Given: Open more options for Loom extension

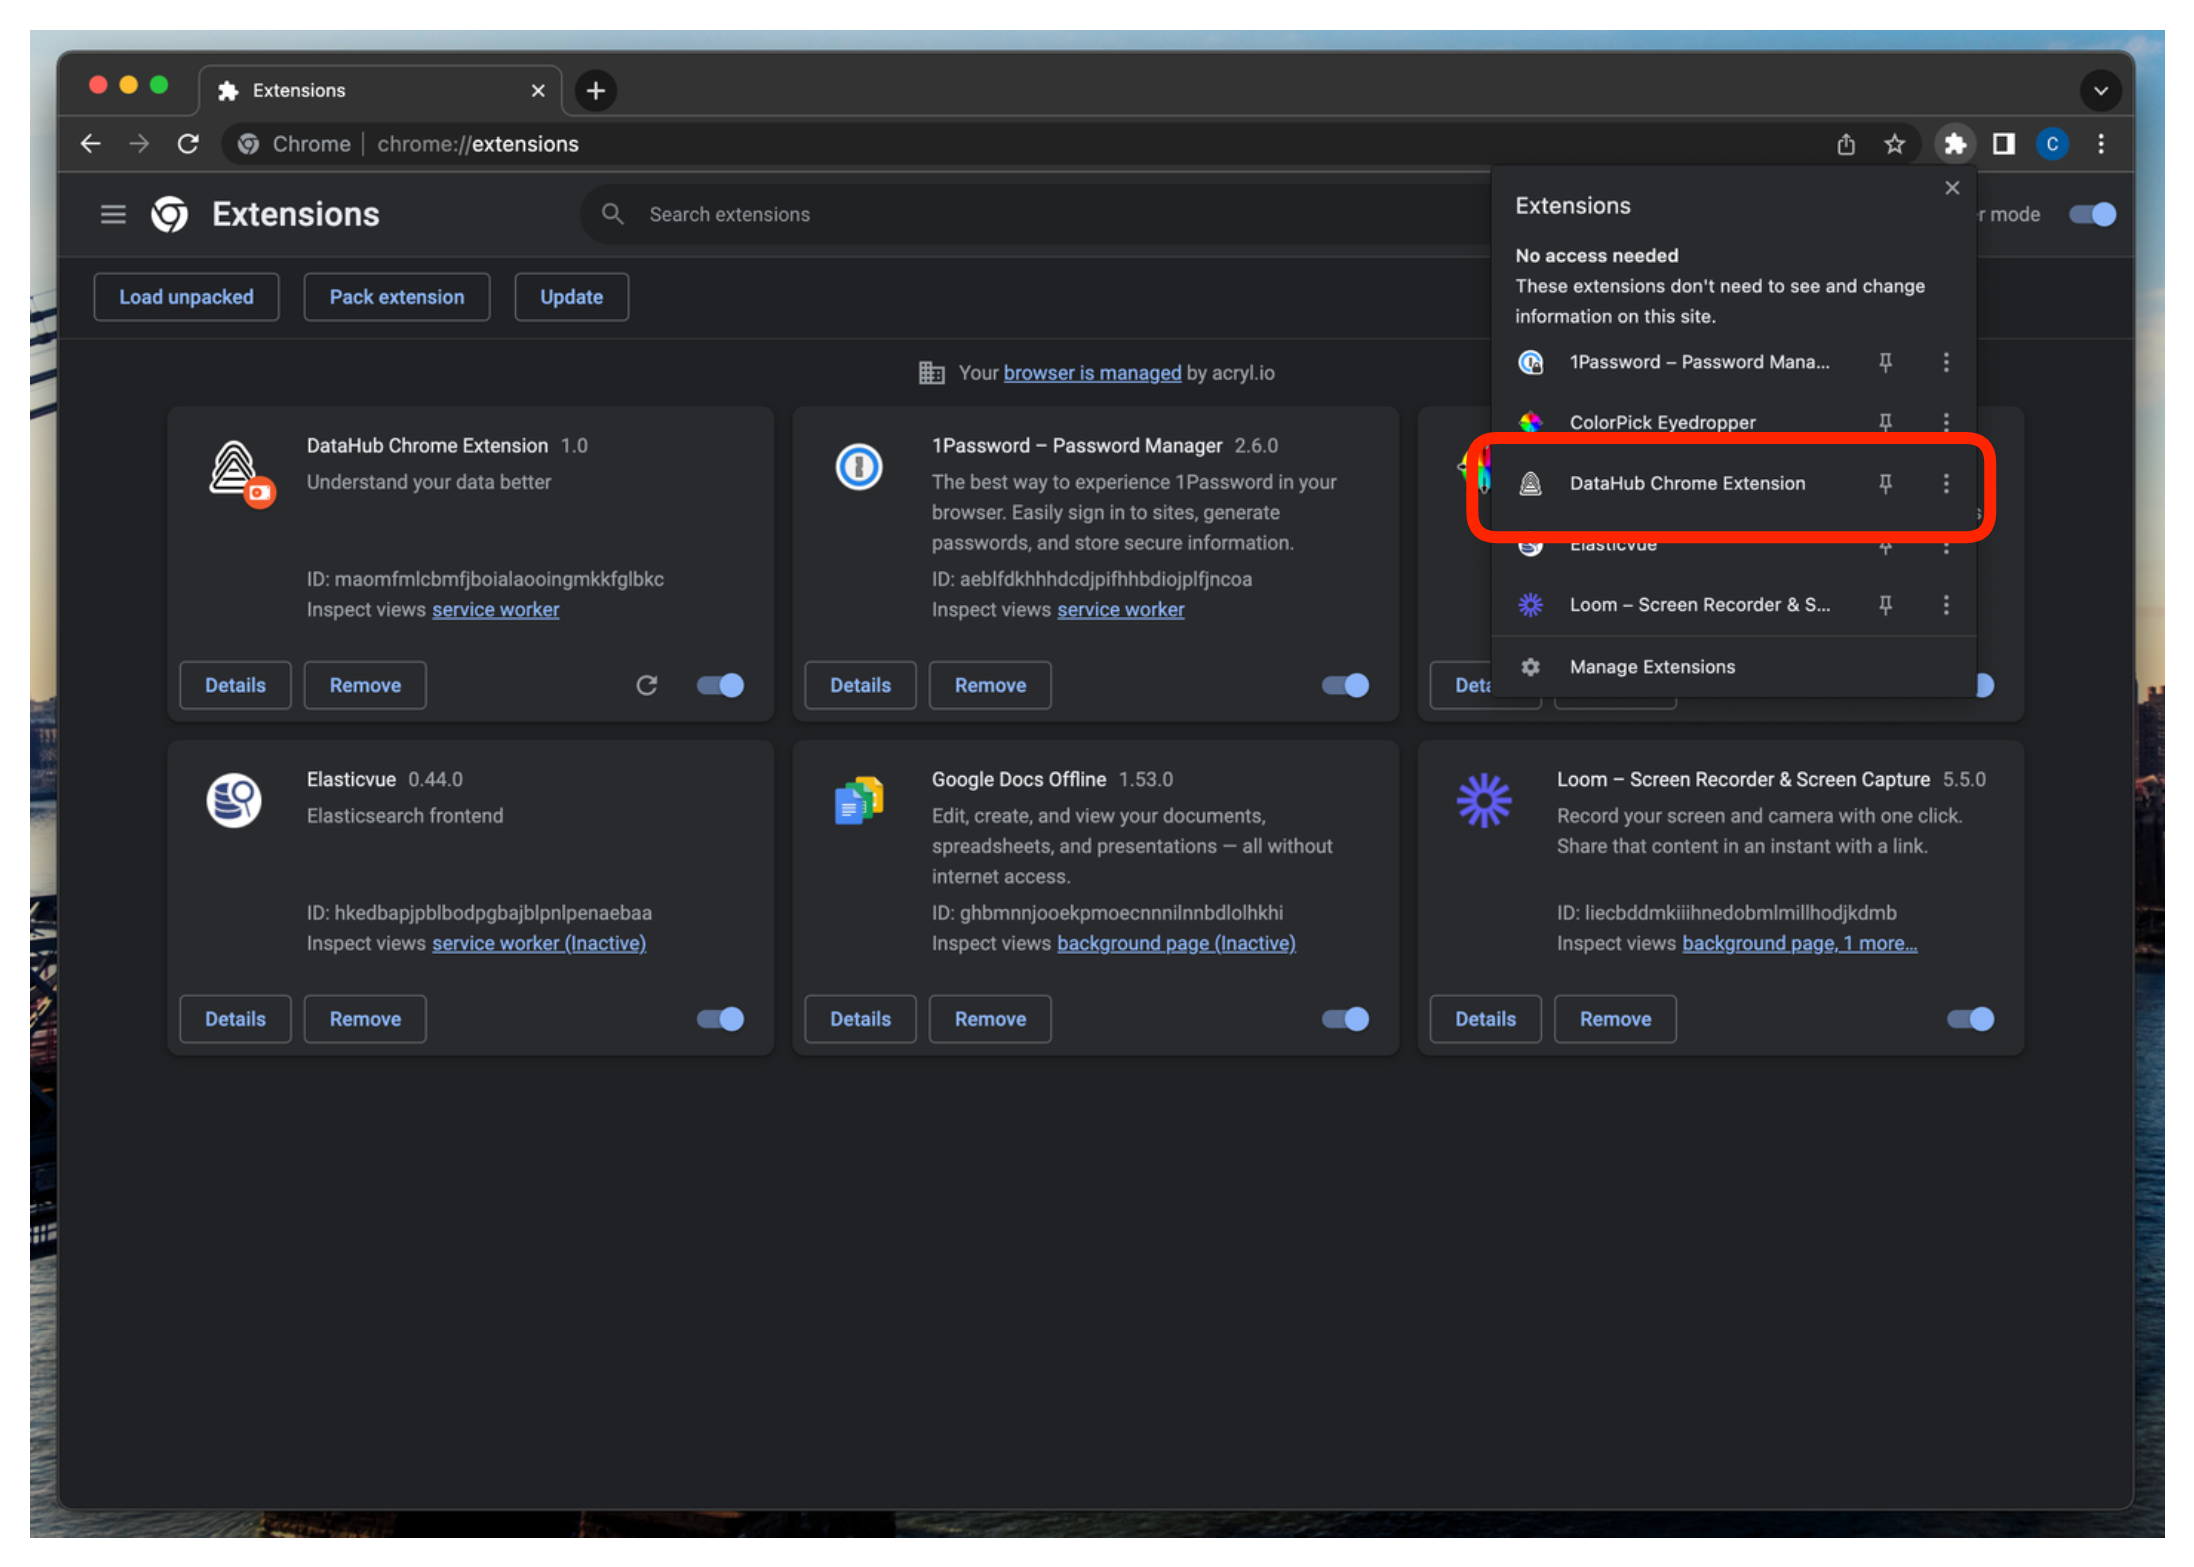Looking at the screenshot, I should [1946, 605].
